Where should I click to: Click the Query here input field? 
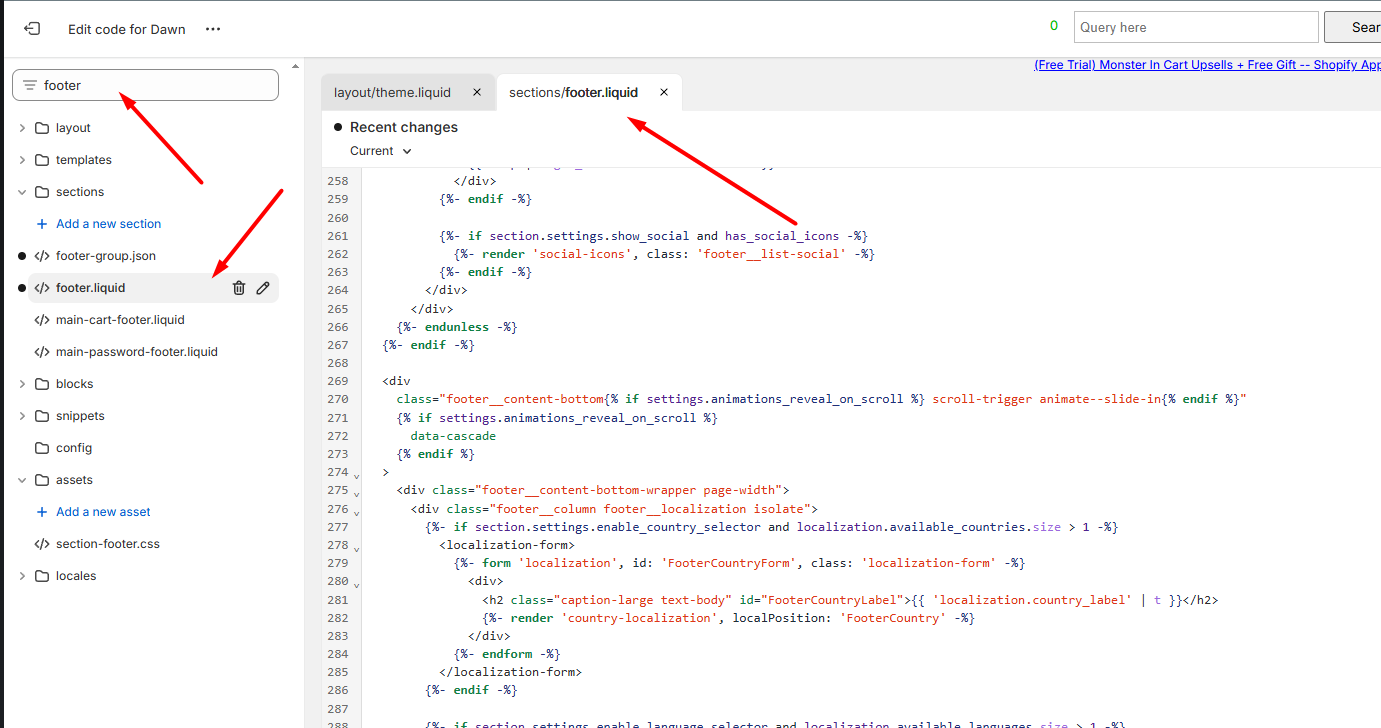click(x=1195, y=28)
